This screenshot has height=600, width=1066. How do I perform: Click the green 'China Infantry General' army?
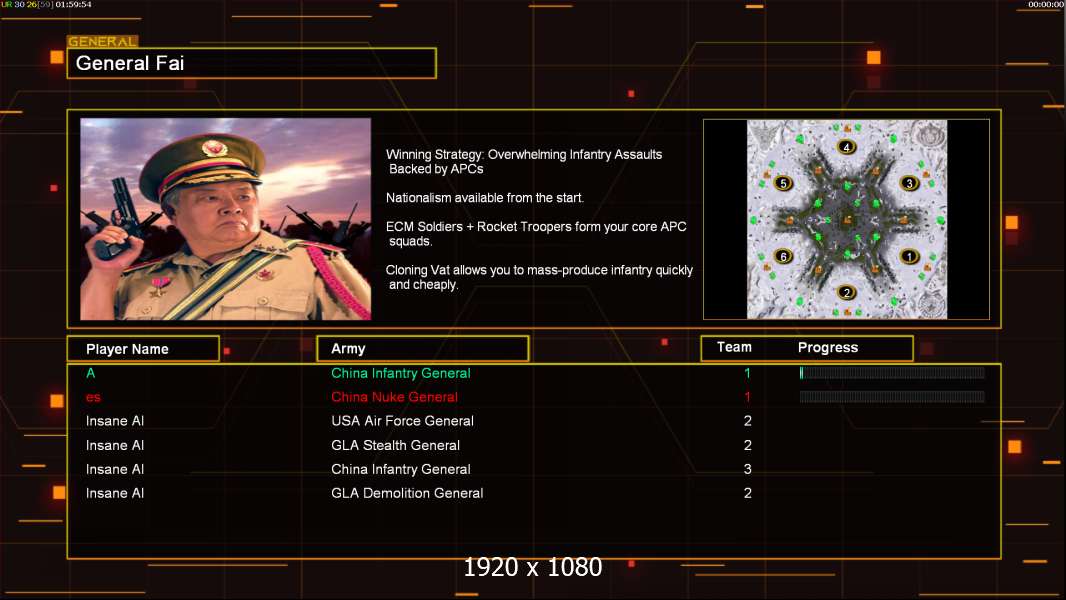point(400,373)
